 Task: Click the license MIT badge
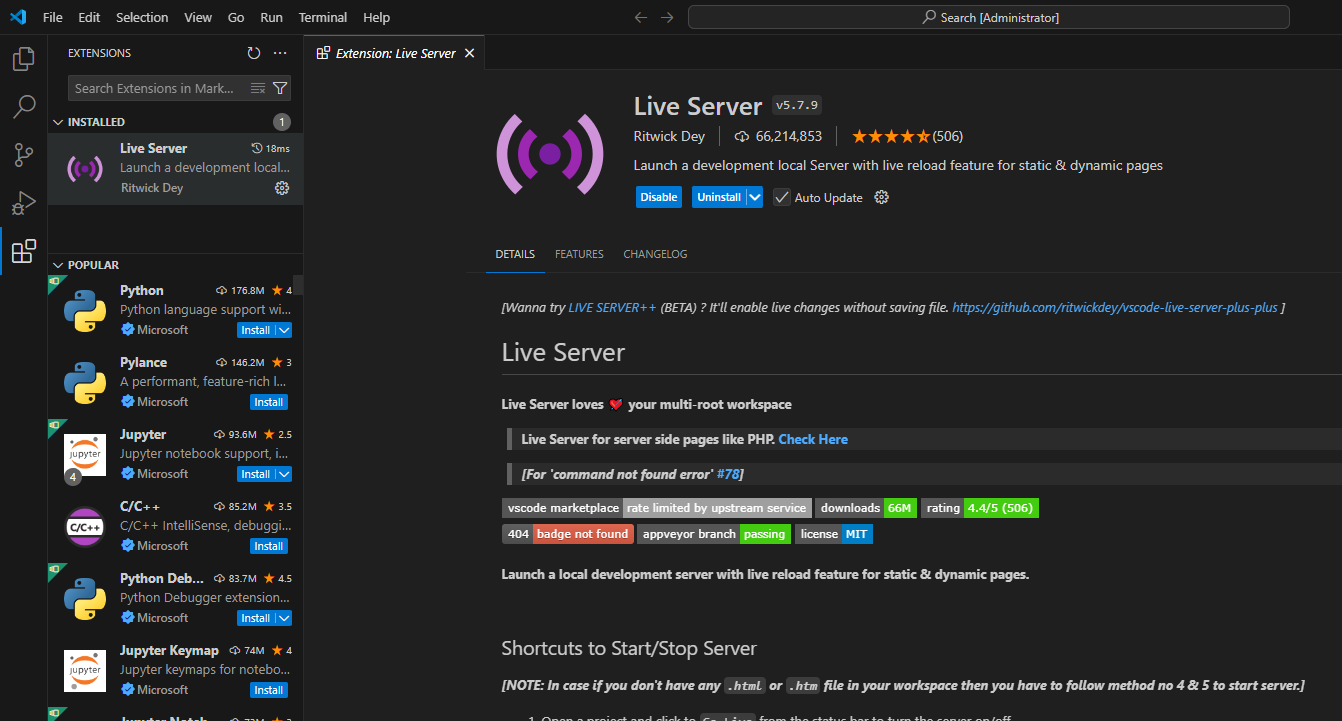(834, 534)
